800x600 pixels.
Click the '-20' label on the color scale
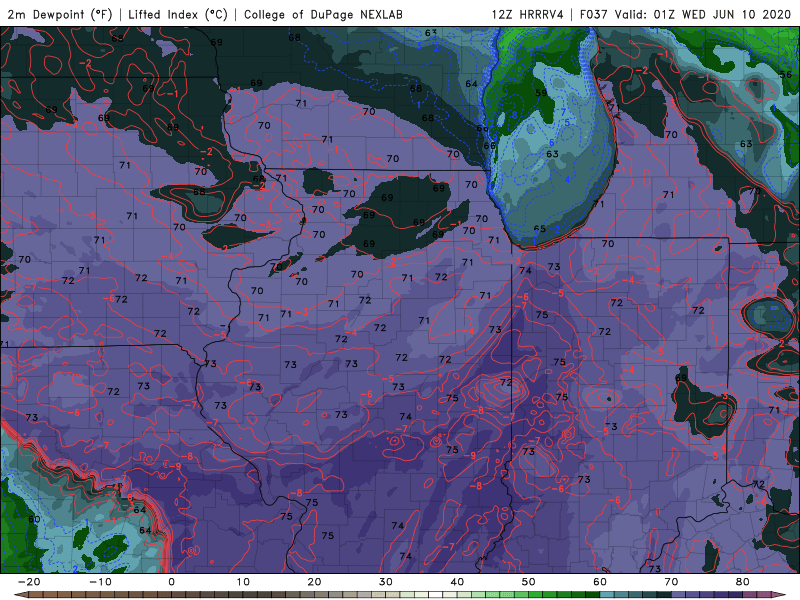(x=29, y=582)
